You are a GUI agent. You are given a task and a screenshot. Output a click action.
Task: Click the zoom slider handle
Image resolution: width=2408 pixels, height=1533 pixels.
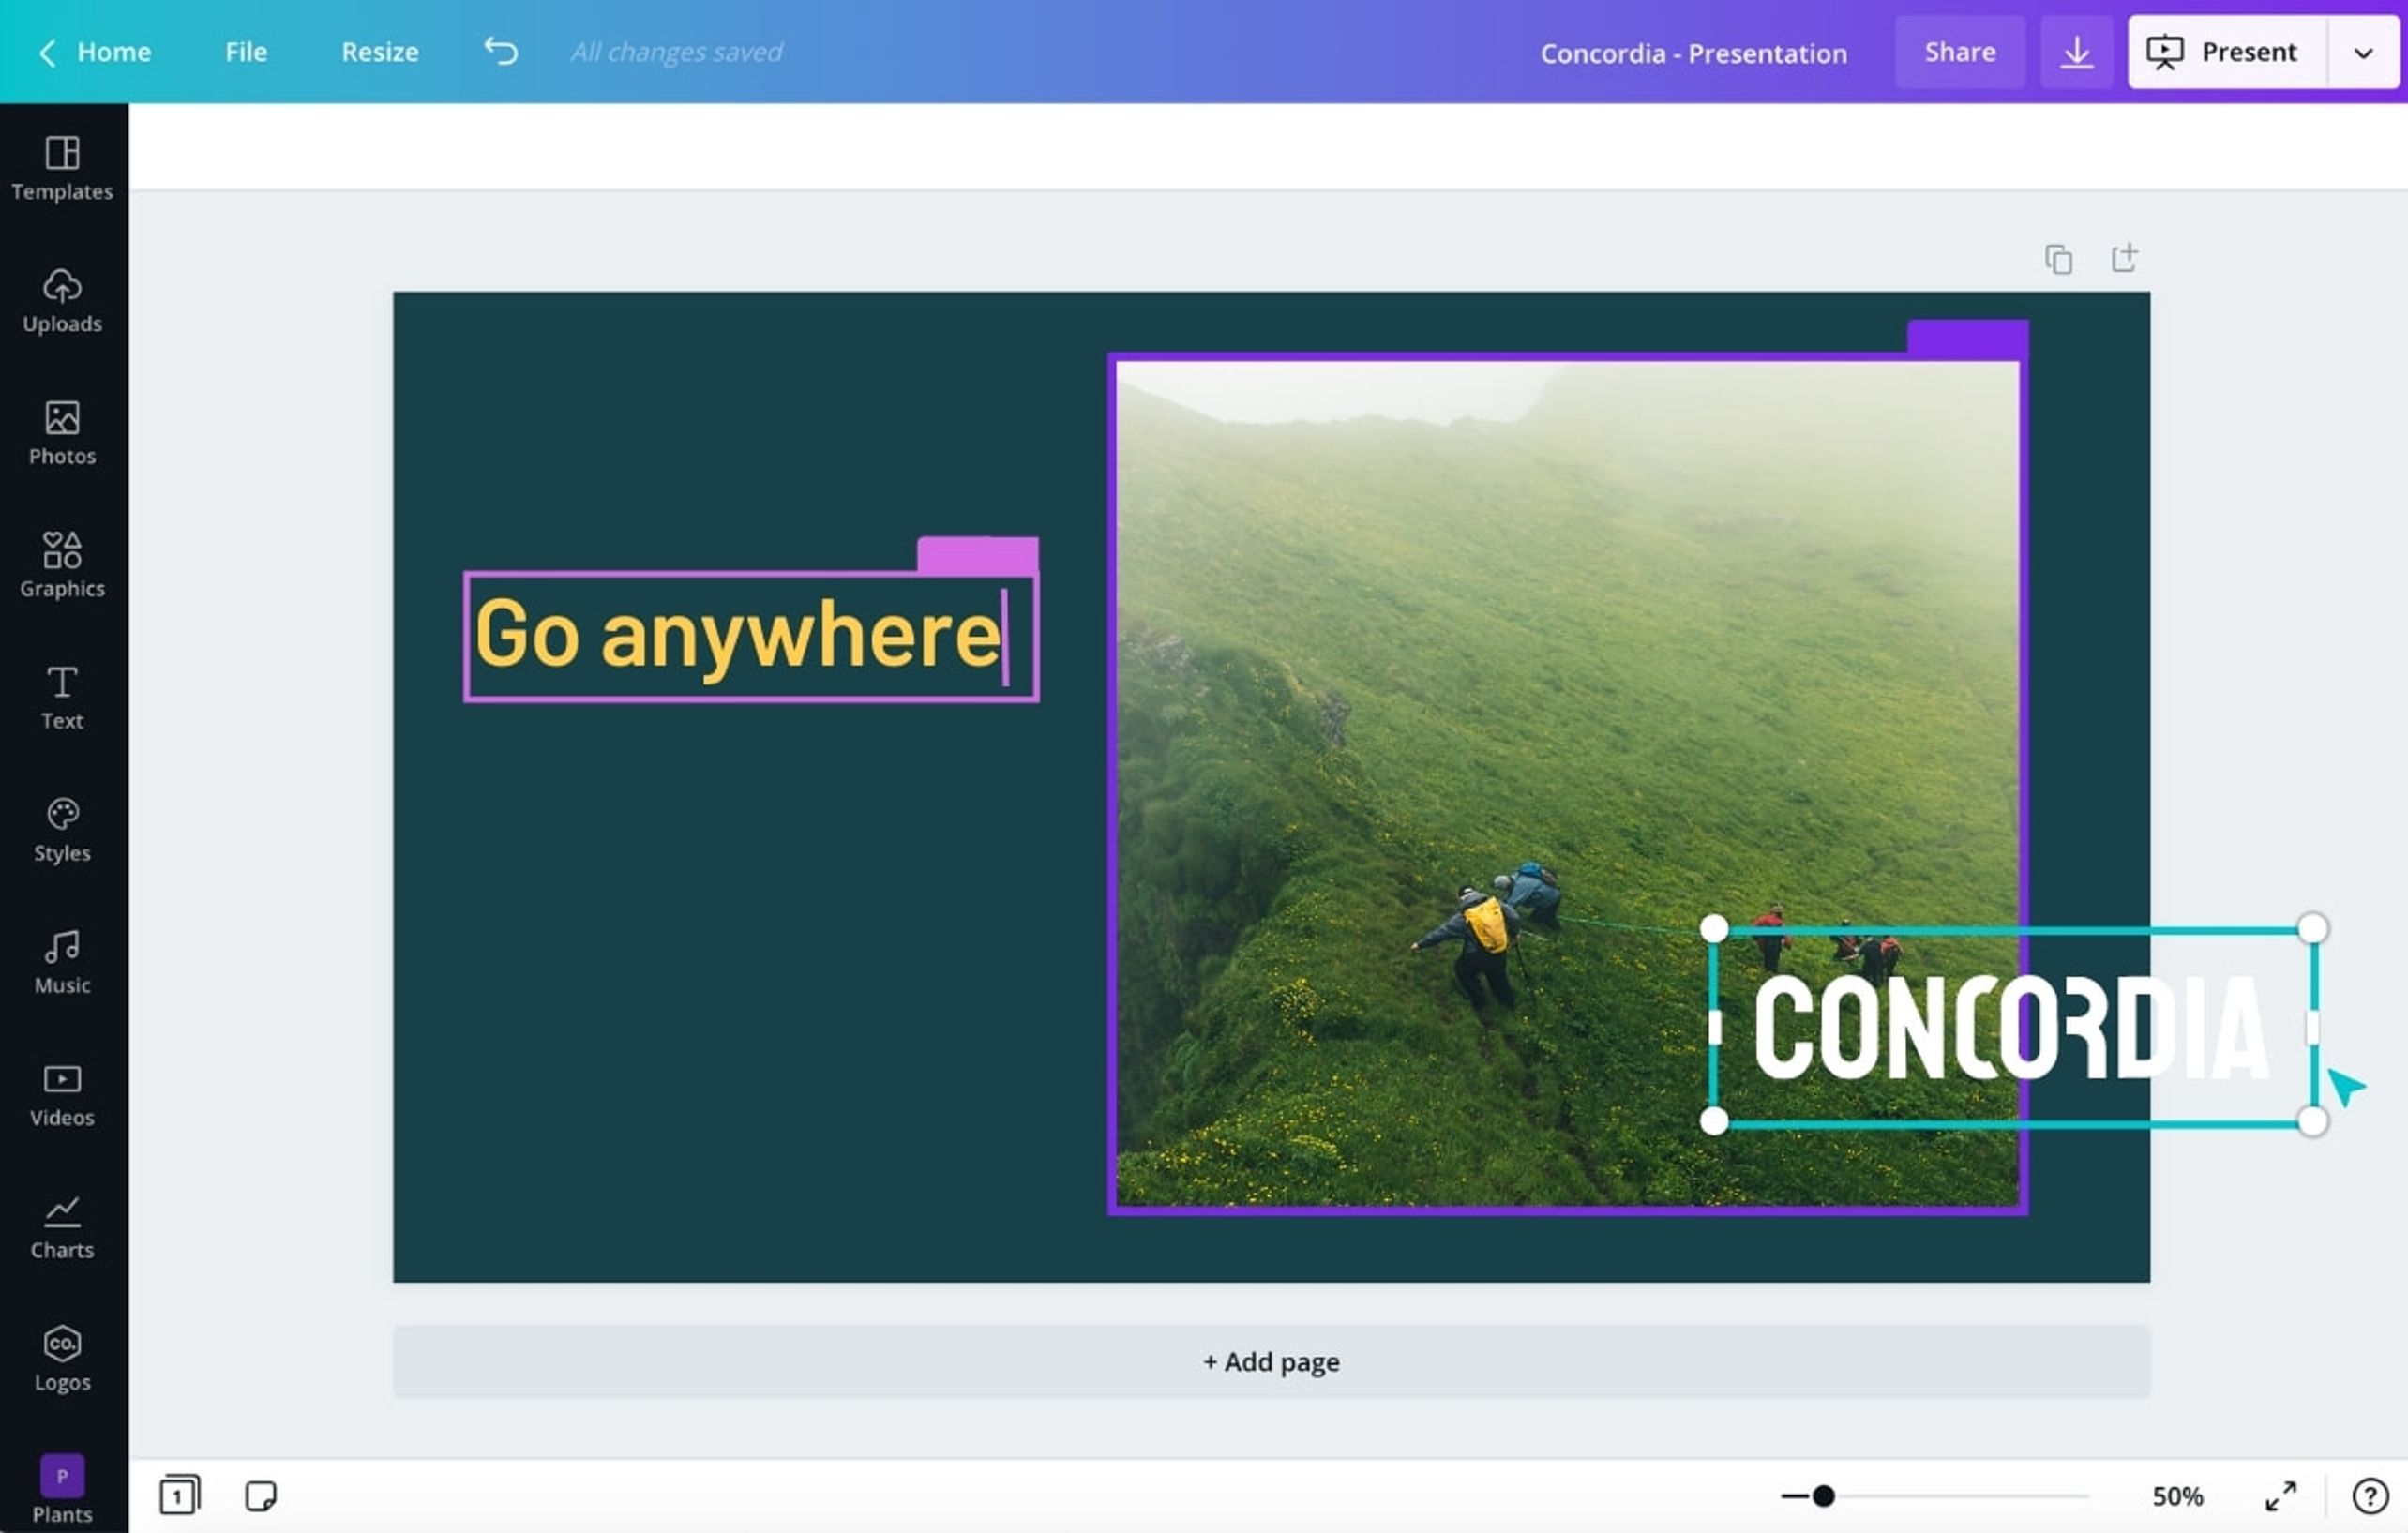[1823, 1496]
